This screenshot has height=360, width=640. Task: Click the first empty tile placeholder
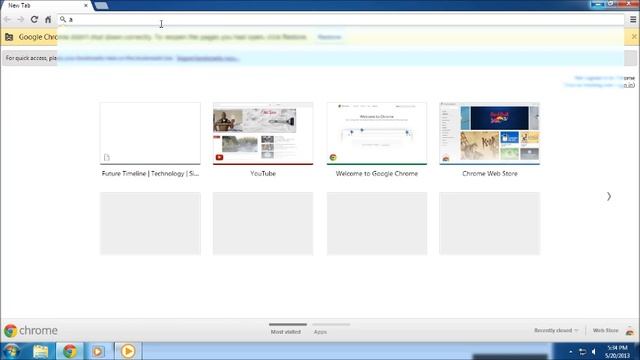coord(150,223)
